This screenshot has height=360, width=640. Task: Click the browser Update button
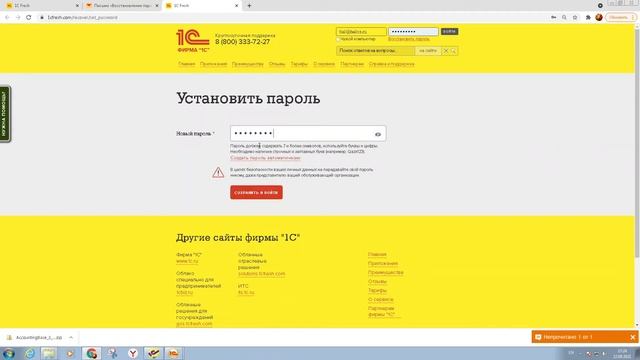(621, 18)
